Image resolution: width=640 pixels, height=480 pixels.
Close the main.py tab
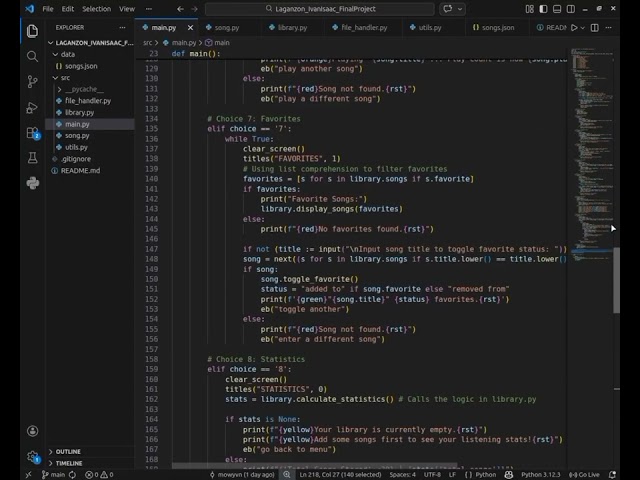click(x=190, y=27)
